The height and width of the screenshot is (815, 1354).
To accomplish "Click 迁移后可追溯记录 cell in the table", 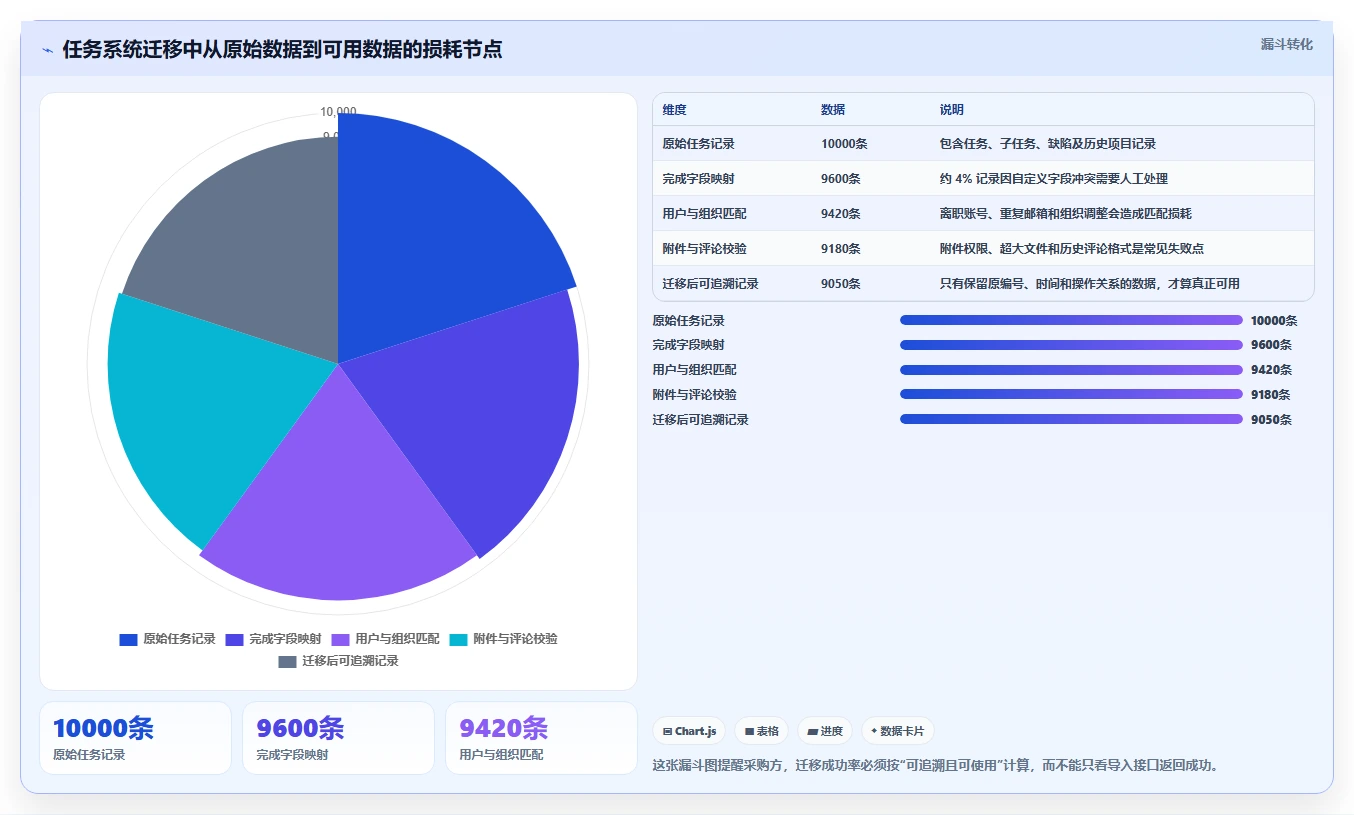I will (710, 284).
